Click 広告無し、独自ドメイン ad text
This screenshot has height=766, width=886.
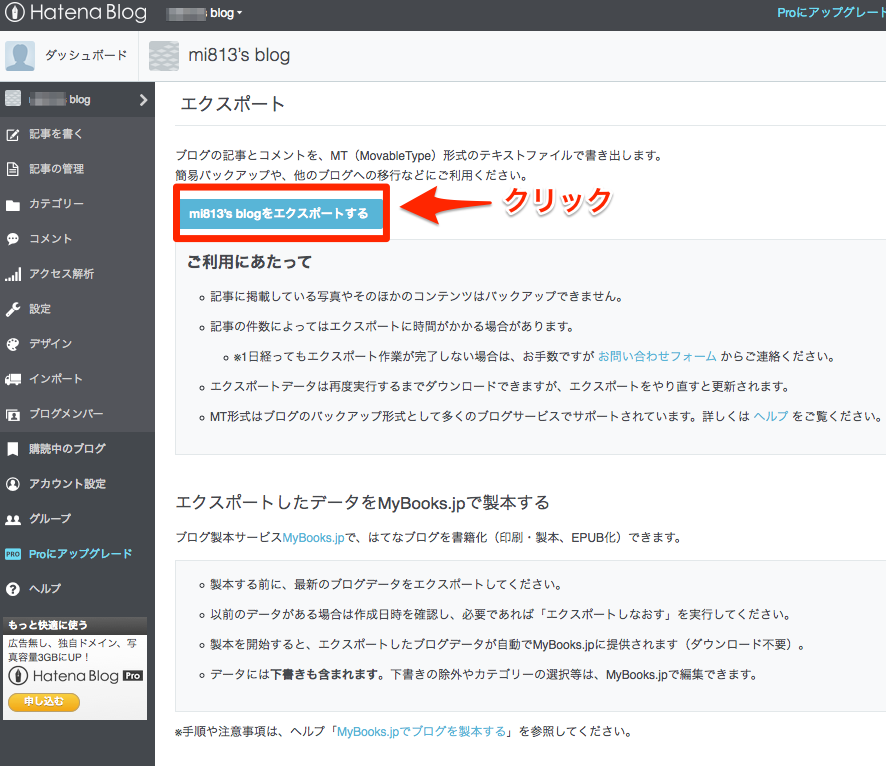(72, 650)
